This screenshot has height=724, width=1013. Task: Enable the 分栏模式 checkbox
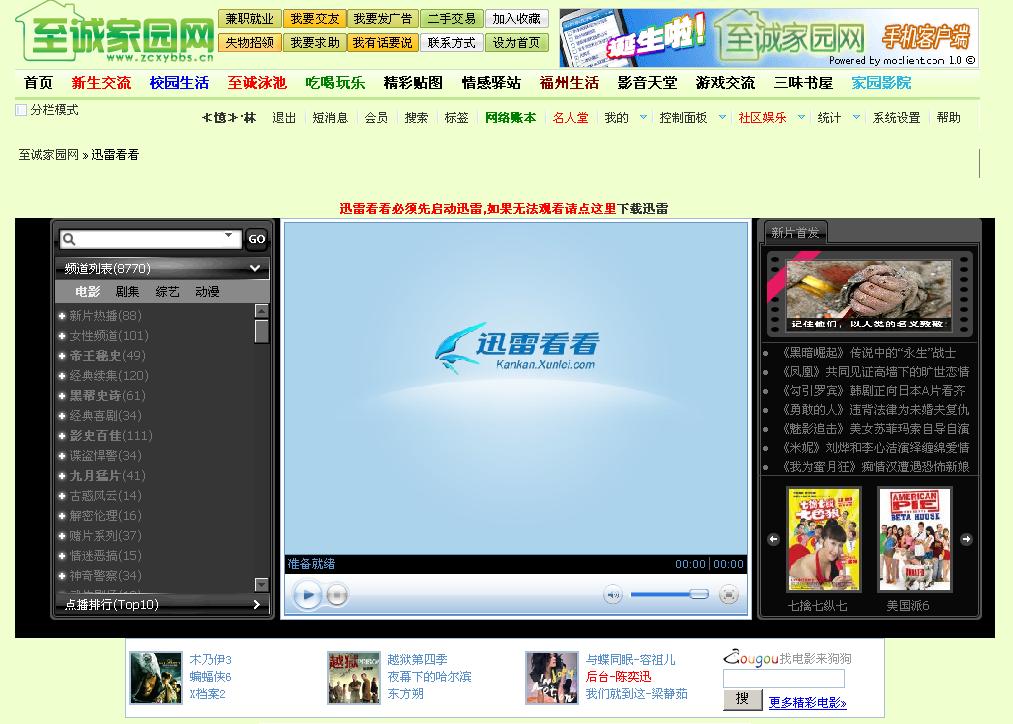point(21,110)
